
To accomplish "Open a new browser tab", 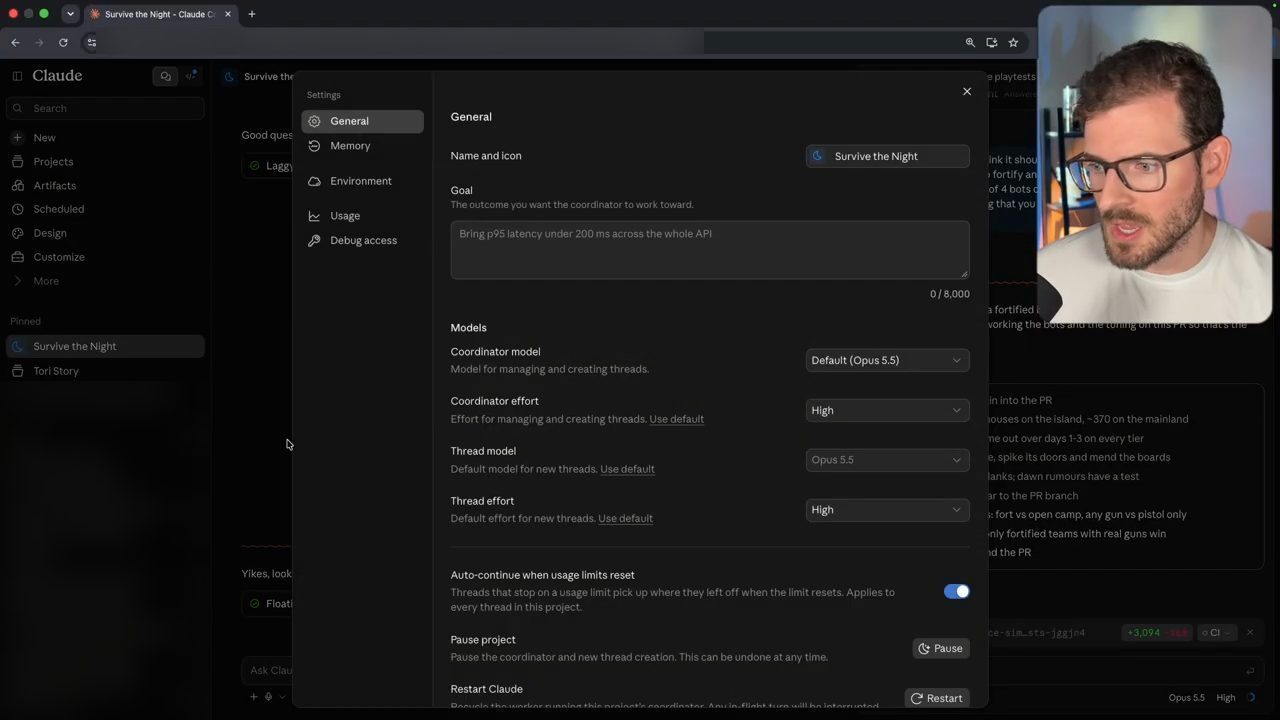I will pos(252,14).
